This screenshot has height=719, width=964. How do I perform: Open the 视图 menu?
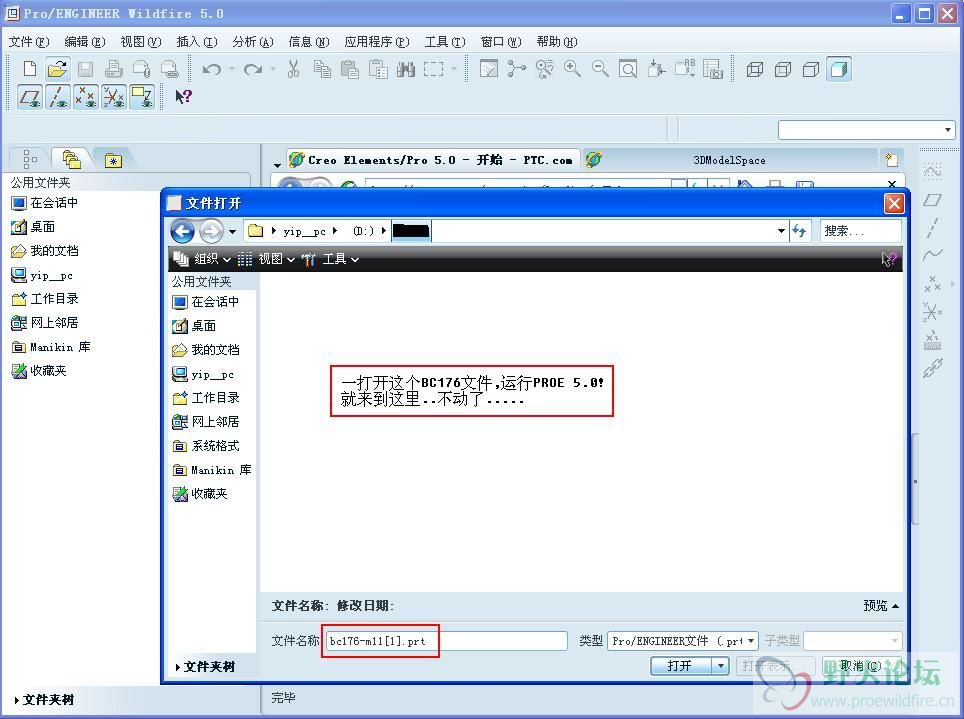coord(141,42)
